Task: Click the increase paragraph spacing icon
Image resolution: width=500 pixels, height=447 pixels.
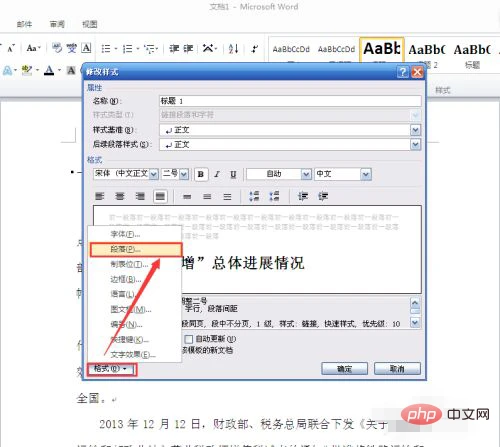Action: point(254,196)
